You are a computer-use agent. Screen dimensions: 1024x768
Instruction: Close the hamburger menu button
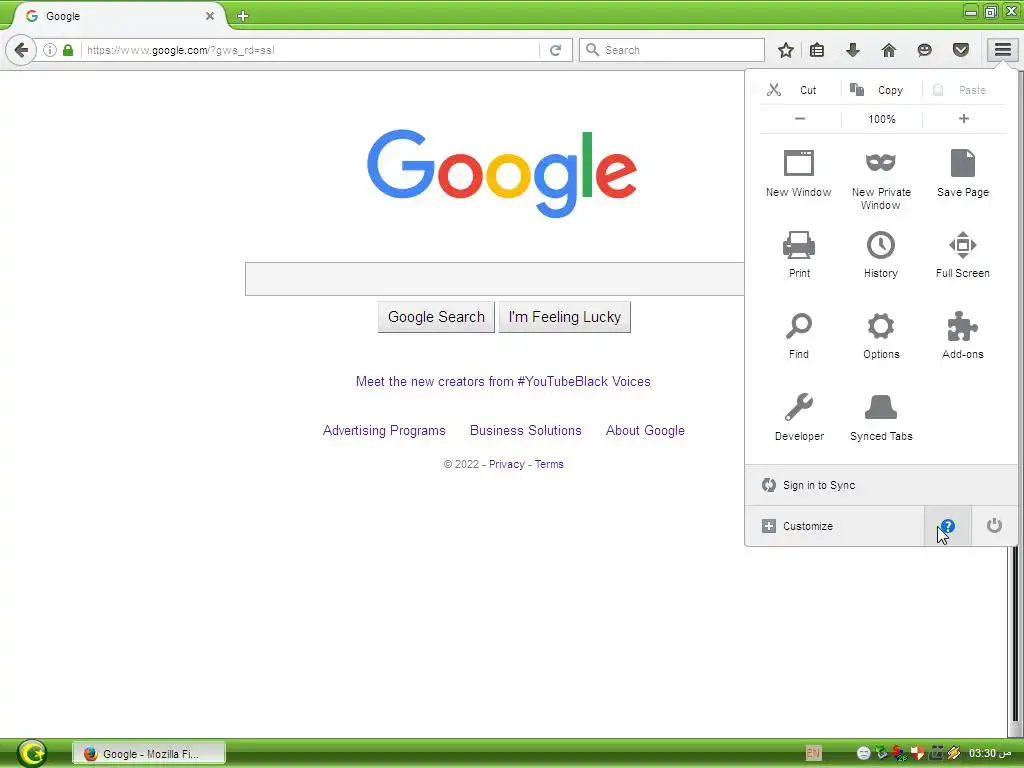coord(1003,50)
